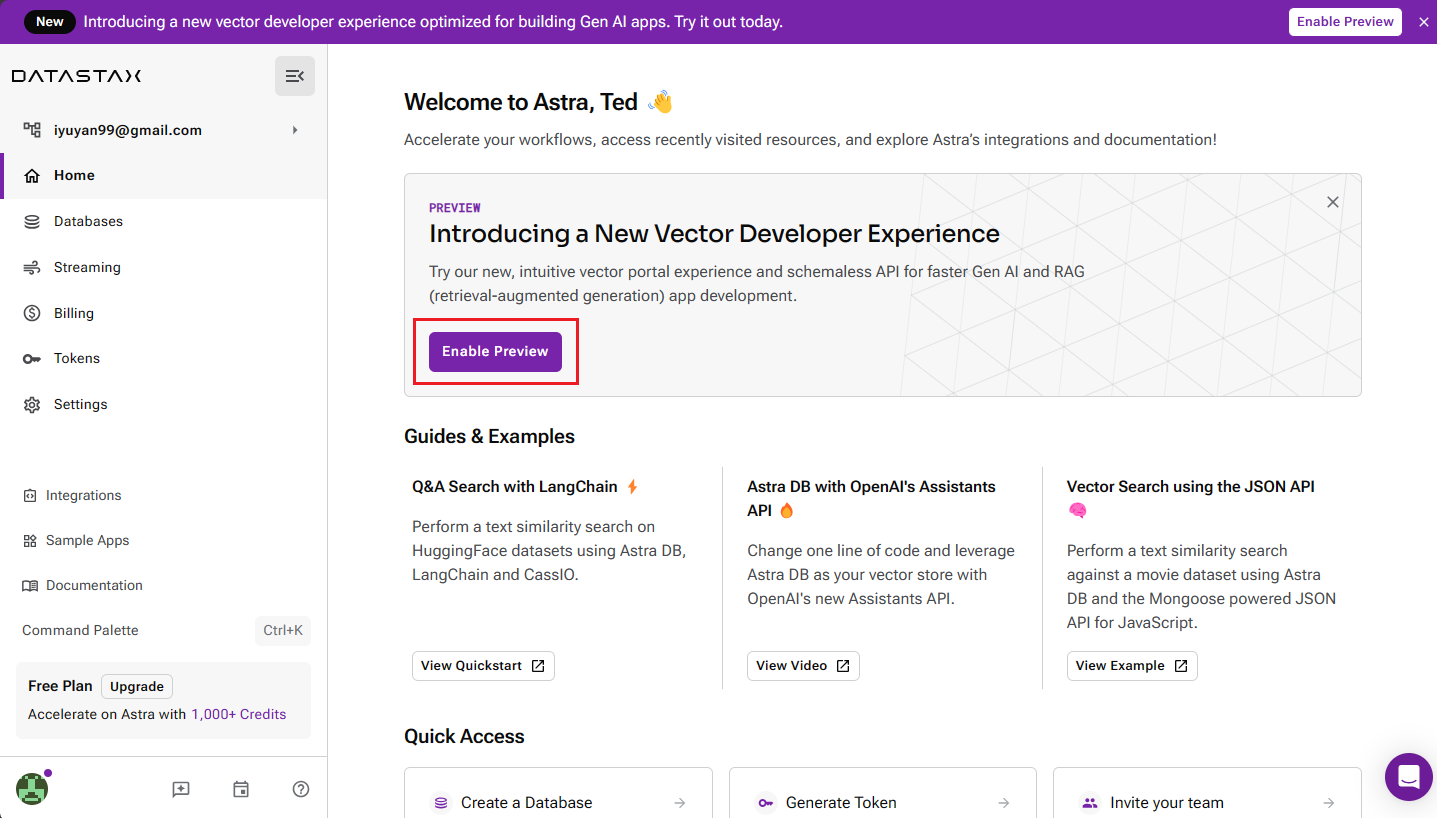Click the View Quickstart button
1437x818 pixels.
coord(483,666)
